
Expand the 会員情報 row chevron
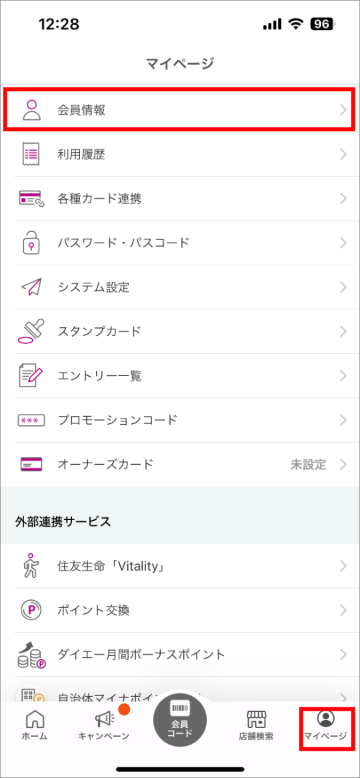click(x=343, y=110)
